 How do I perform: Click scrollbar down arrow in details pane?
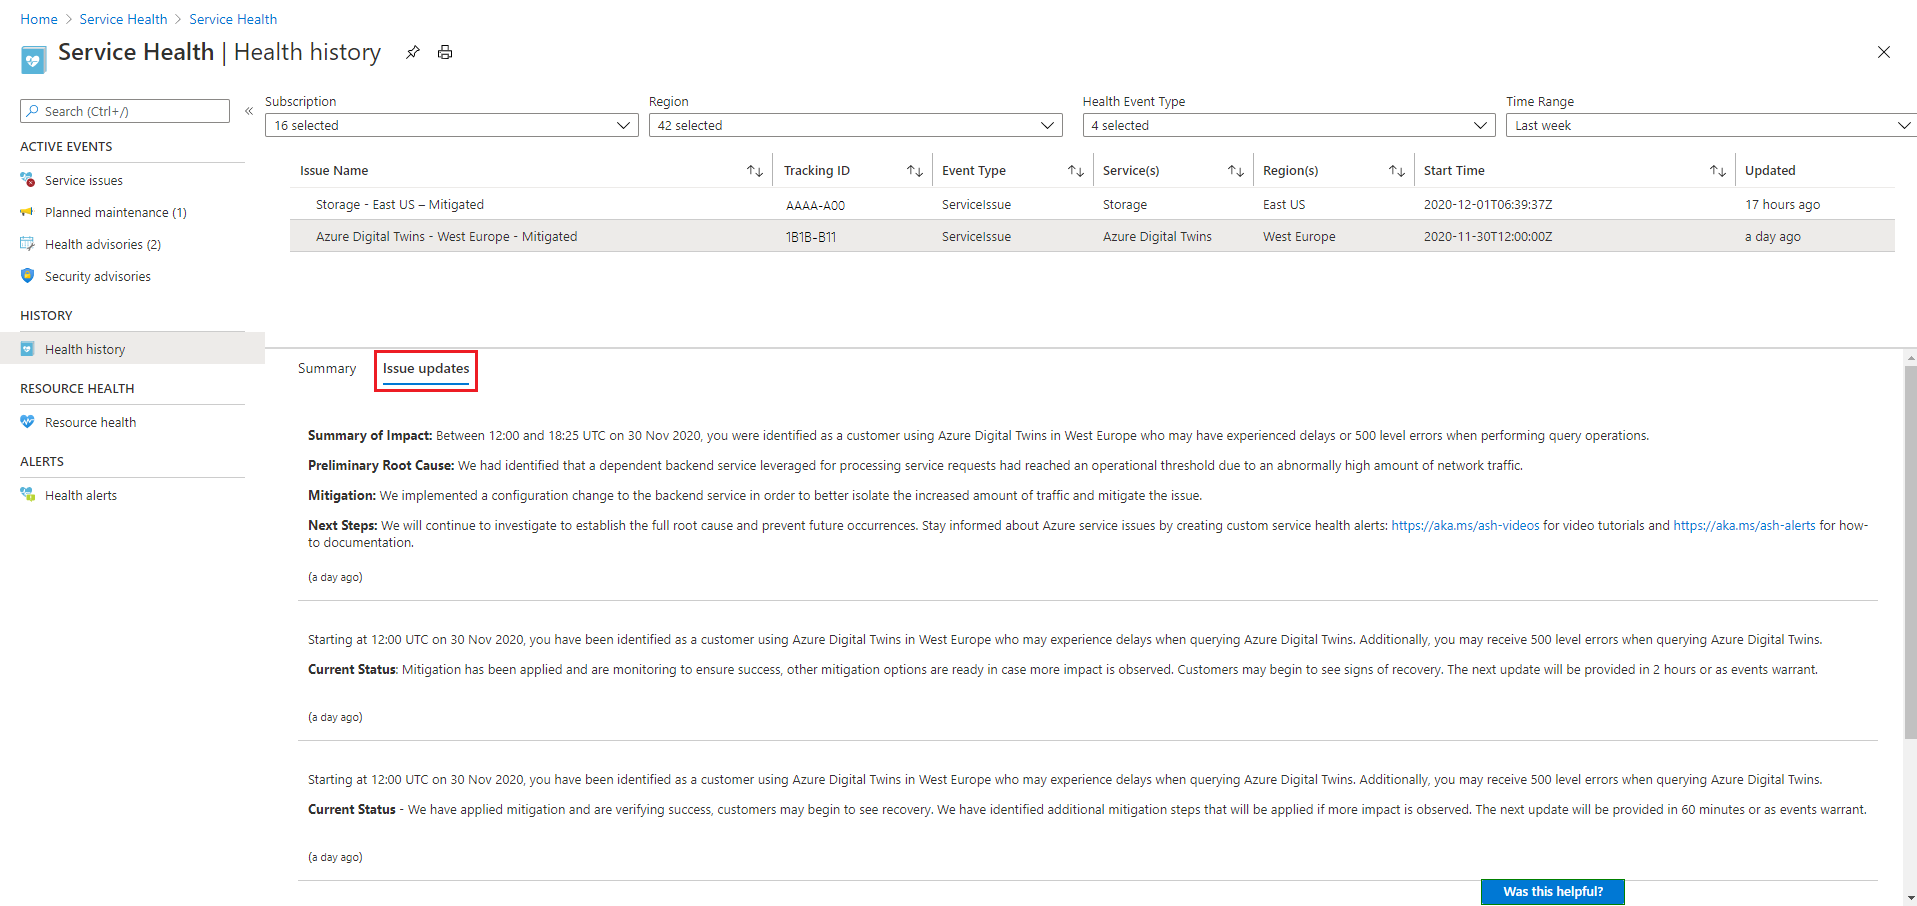point(1910,898)
